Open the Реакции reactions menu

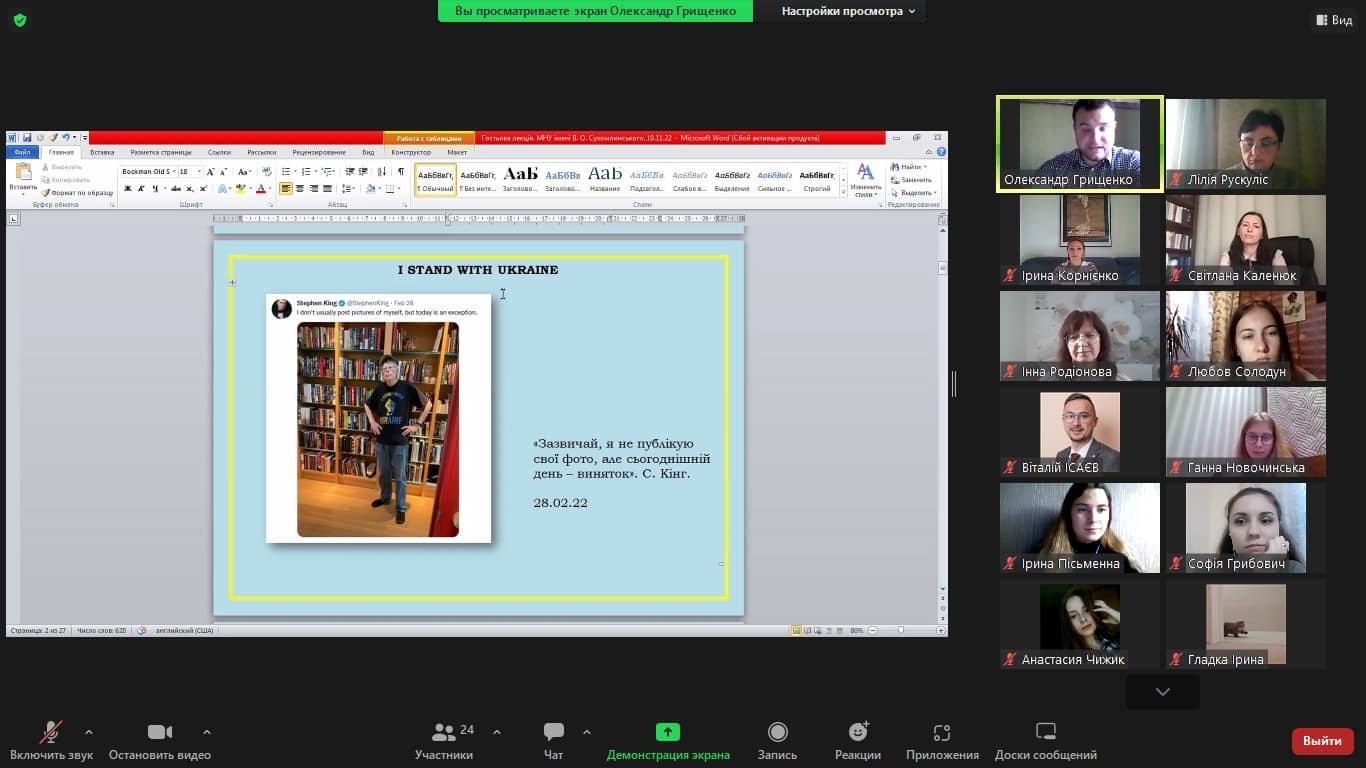click(857, 741)
